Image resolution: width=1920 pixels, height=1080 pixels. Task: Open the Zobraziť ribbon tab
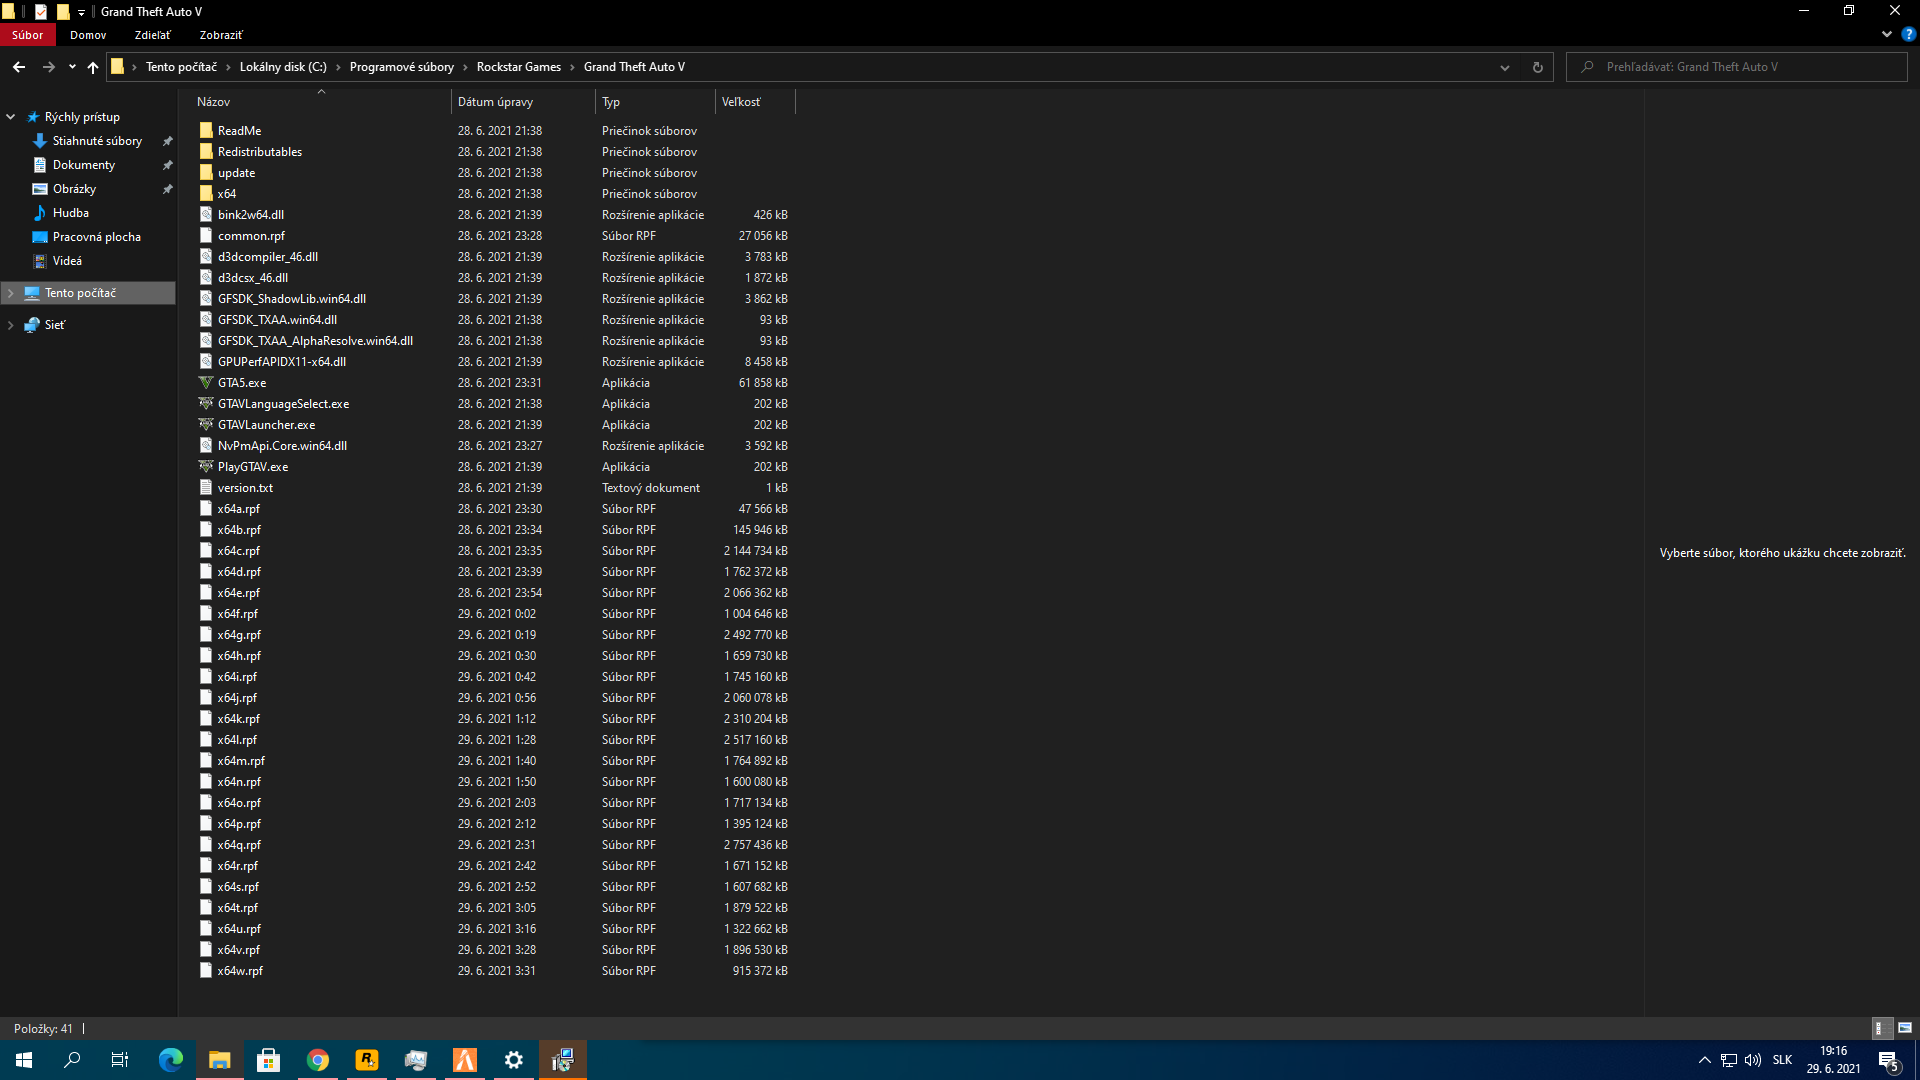(220, 35)
